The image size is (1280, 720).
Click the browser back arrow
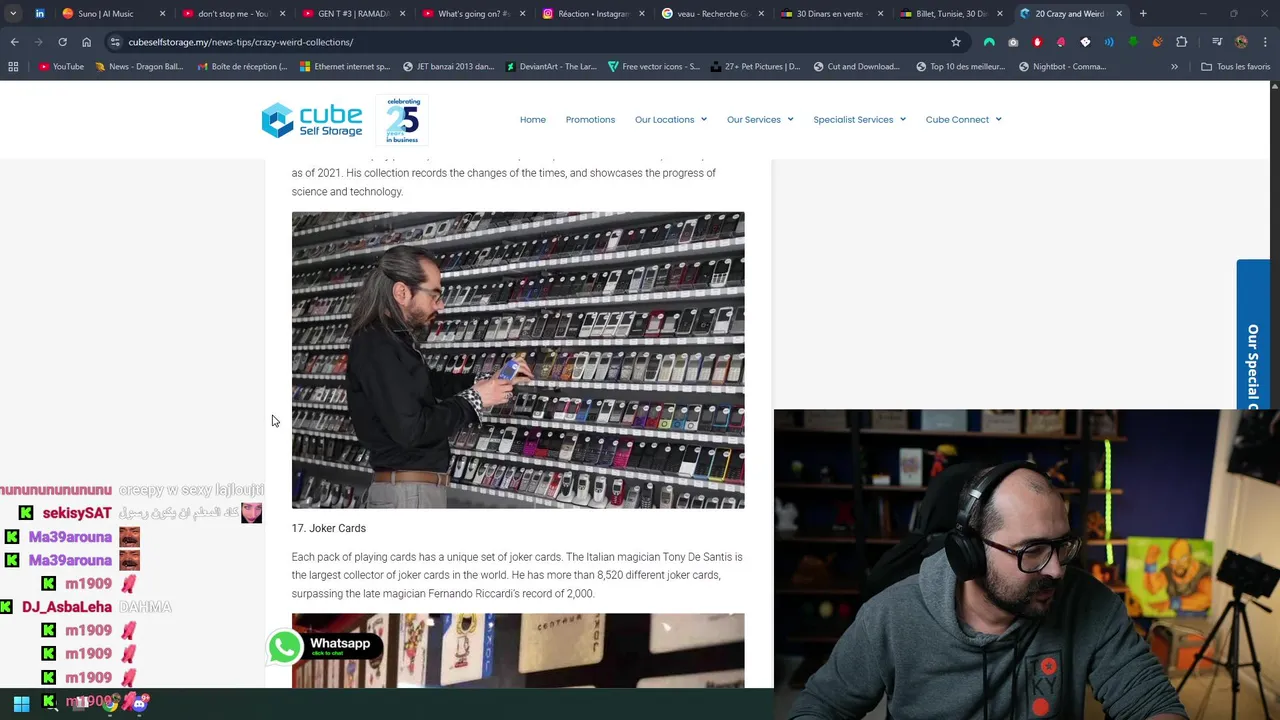[14, 42]
